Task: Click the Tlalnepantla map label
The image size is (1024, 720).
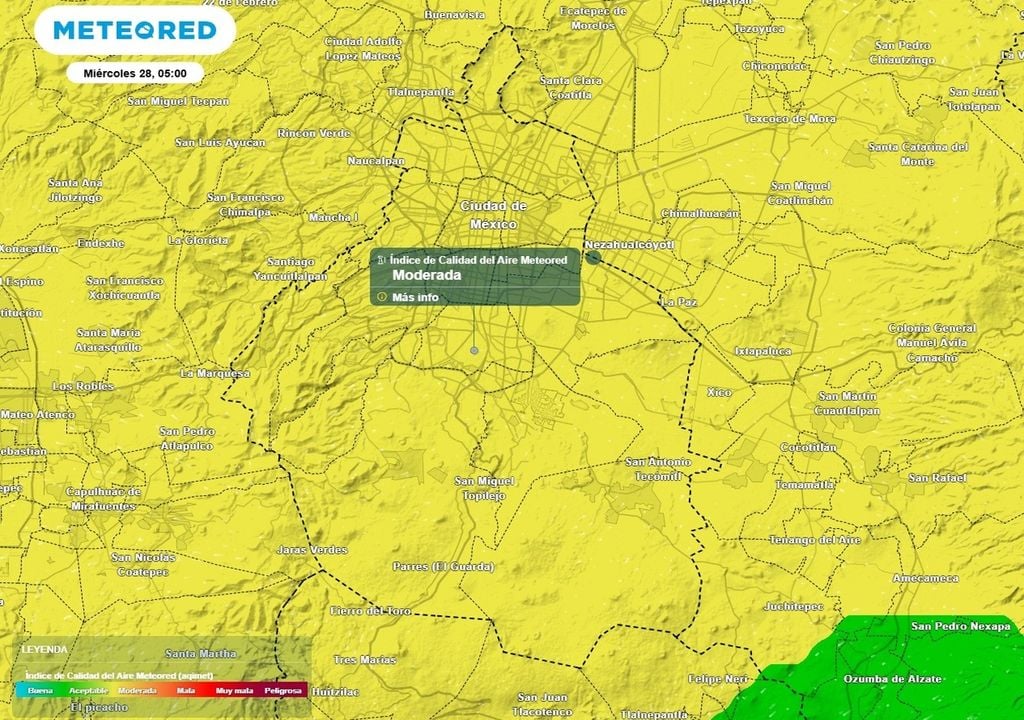Action: point(421,92)
